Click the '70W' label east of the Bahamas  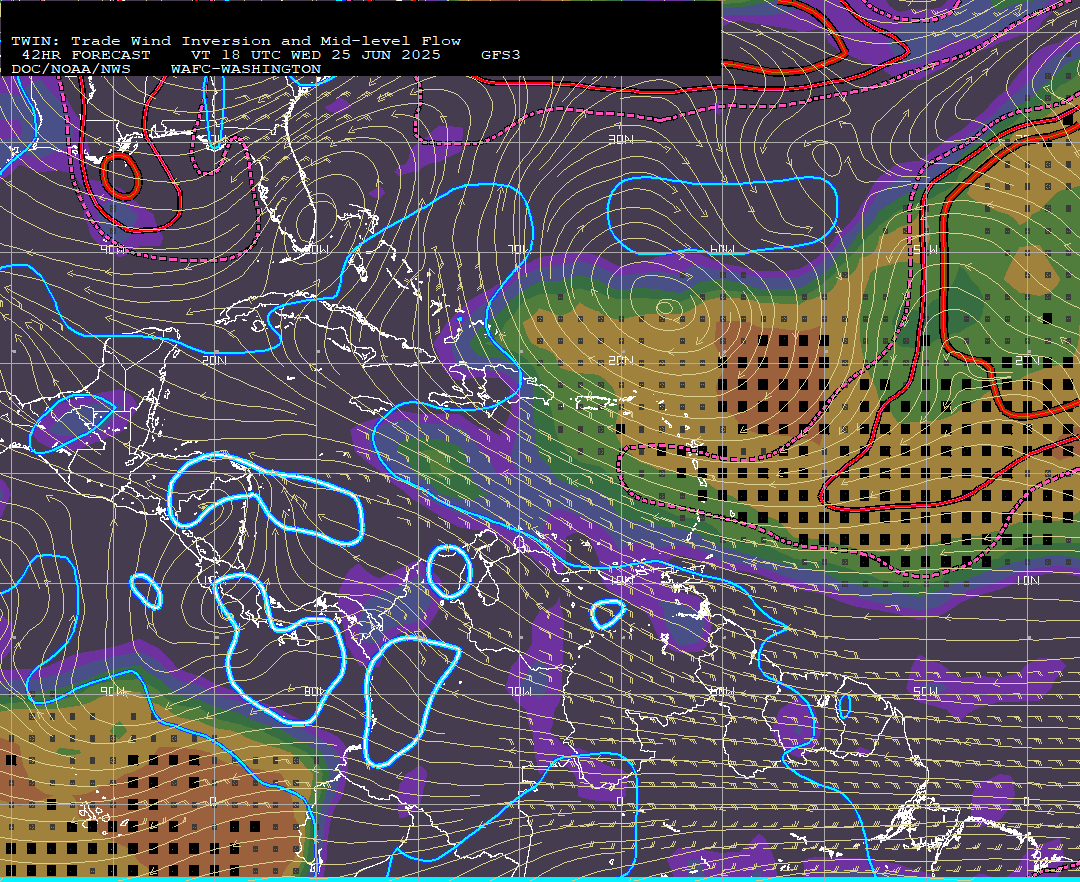pos(519,249)
